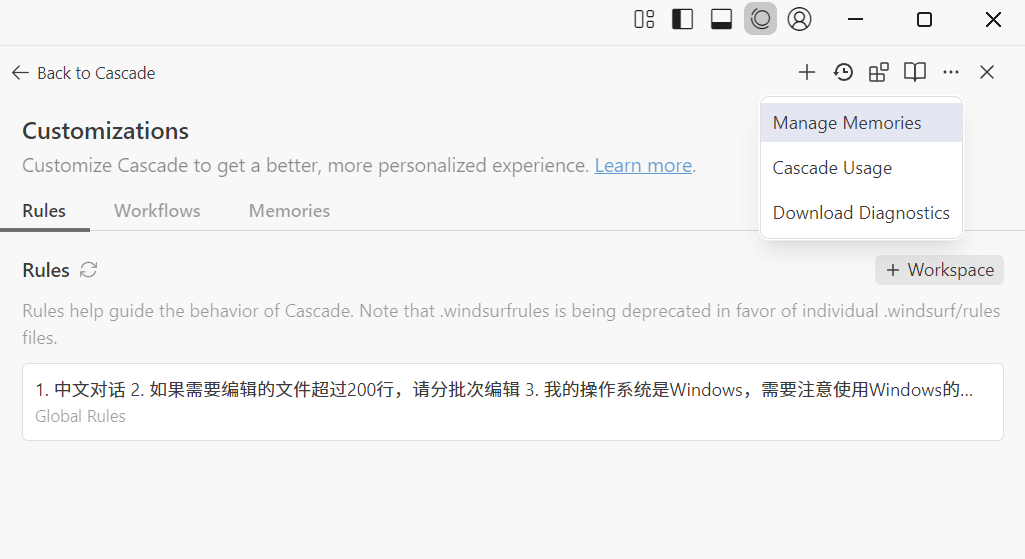
Task: Select Download Diagnostics menu entry
Action: point(861,213)
